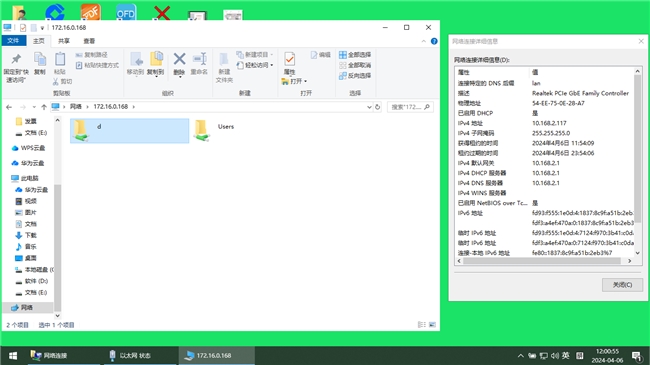Screen dimensions: 650x365
Task: Click the Pin to Quick access icon
Action: (x=16, y=59)
